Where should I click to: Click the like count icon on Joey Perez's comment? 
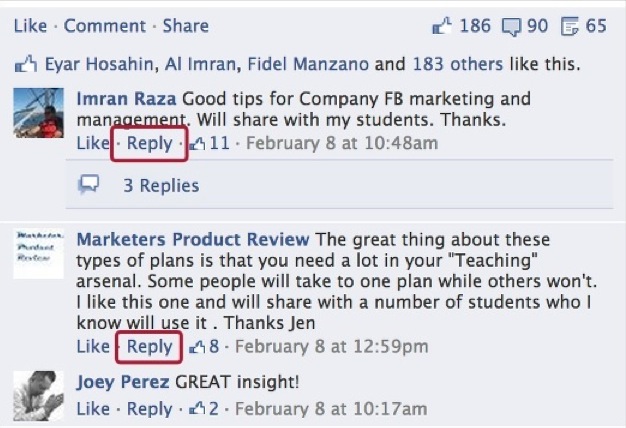coord(198,408)
